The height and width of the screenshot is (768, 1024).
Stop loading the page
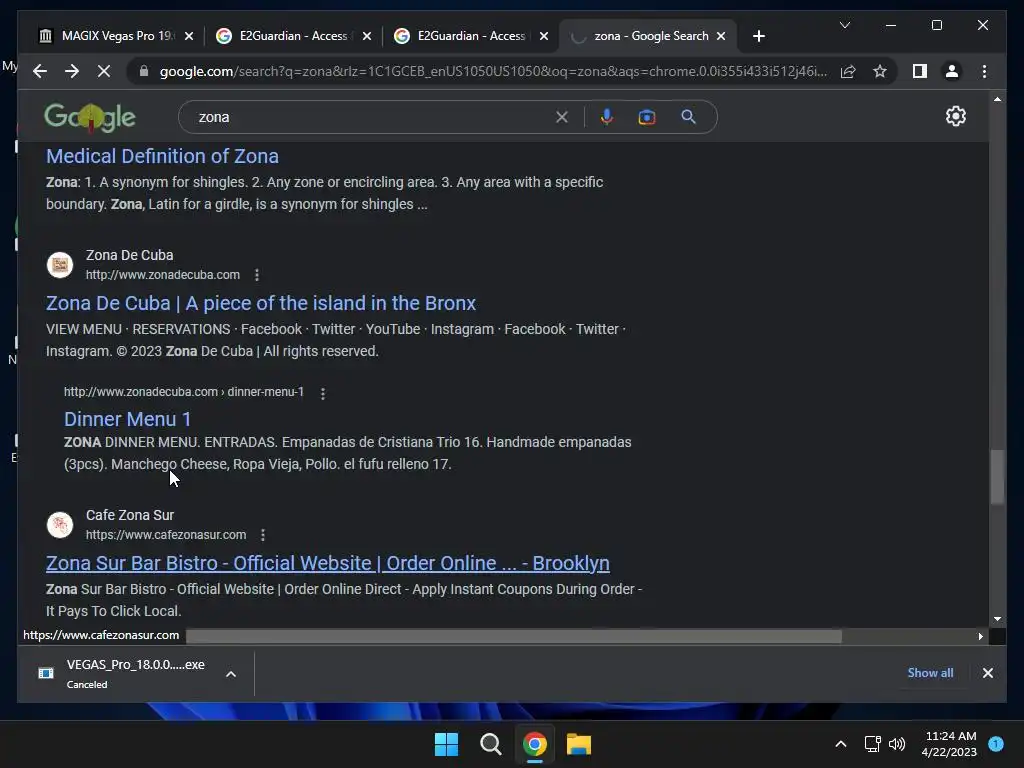104,71
